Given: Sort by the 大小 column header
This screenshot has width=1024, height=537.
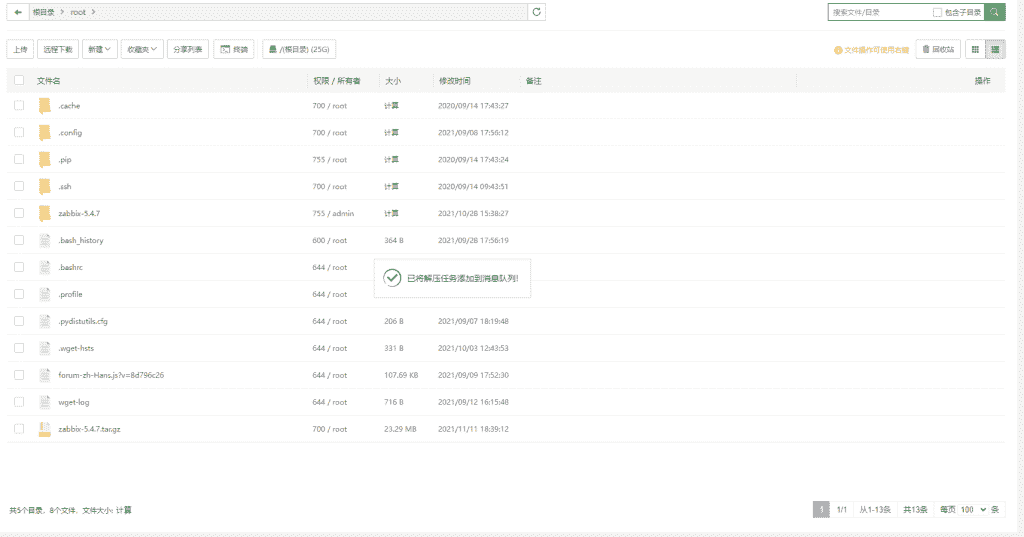Looking at the screenshot, I should tap(392, 81).
